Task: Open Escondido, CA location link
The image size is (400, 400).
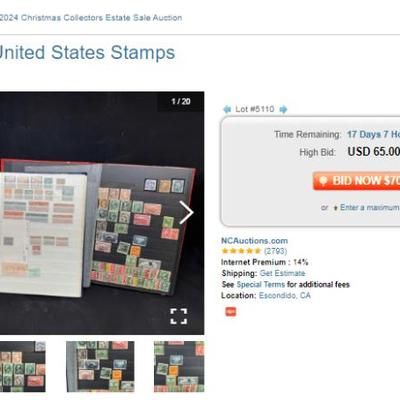Action: [x=285, y=295]
